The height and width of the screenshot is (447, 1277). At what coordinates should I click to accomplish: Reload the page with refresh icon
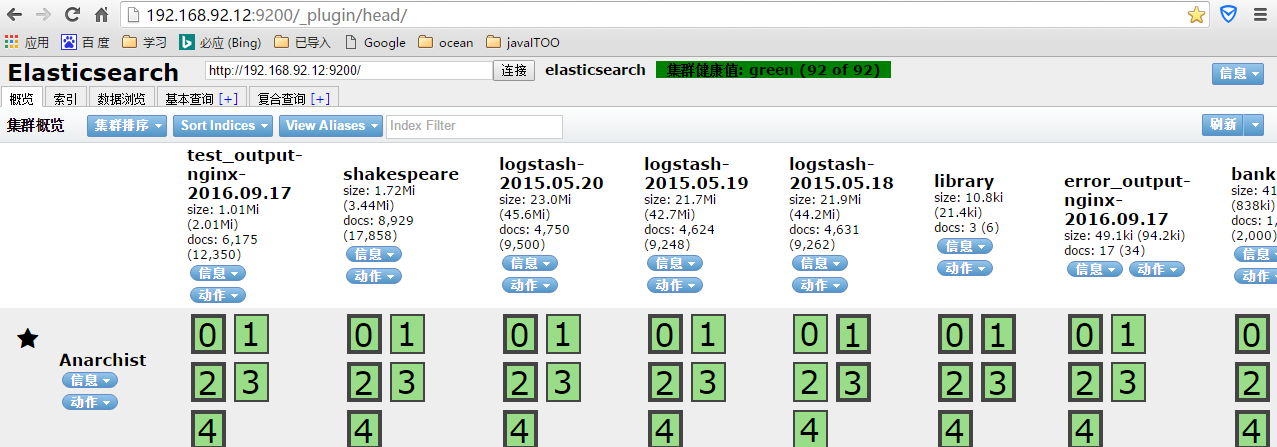click(x=72, y=15)
